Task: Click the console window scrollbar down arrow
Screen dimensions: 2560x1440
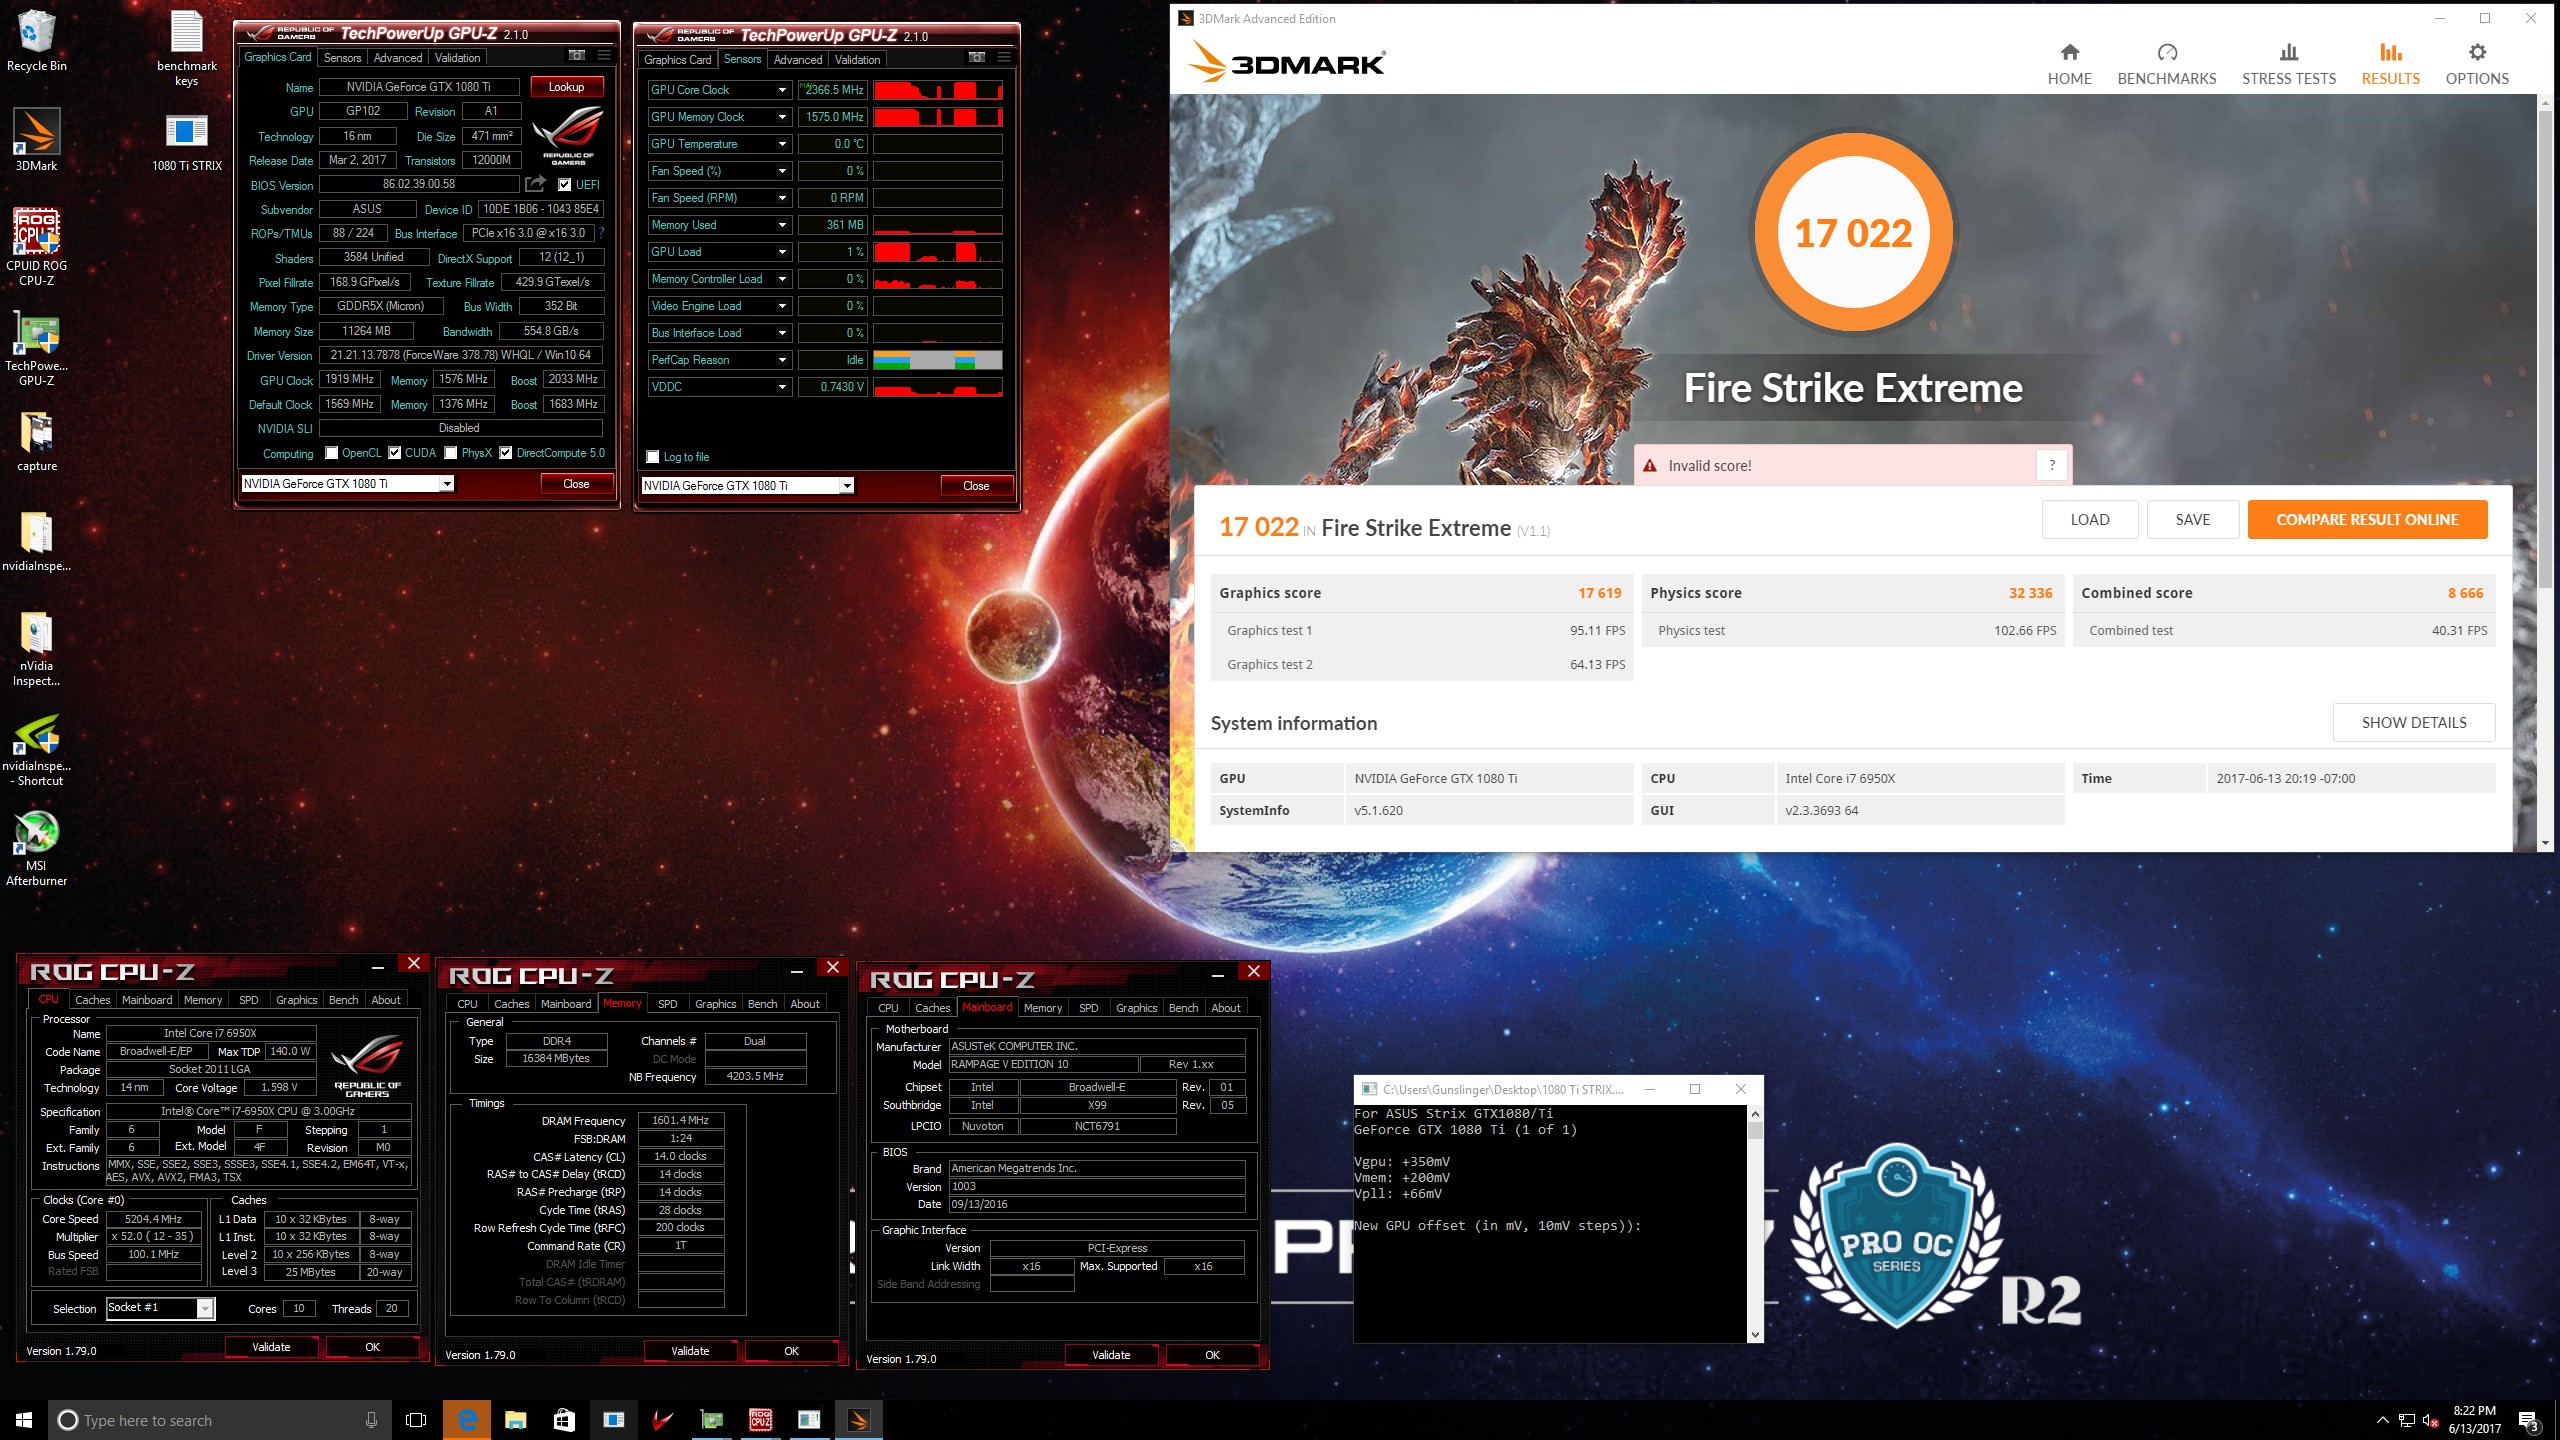Action: [1755, 1334]
